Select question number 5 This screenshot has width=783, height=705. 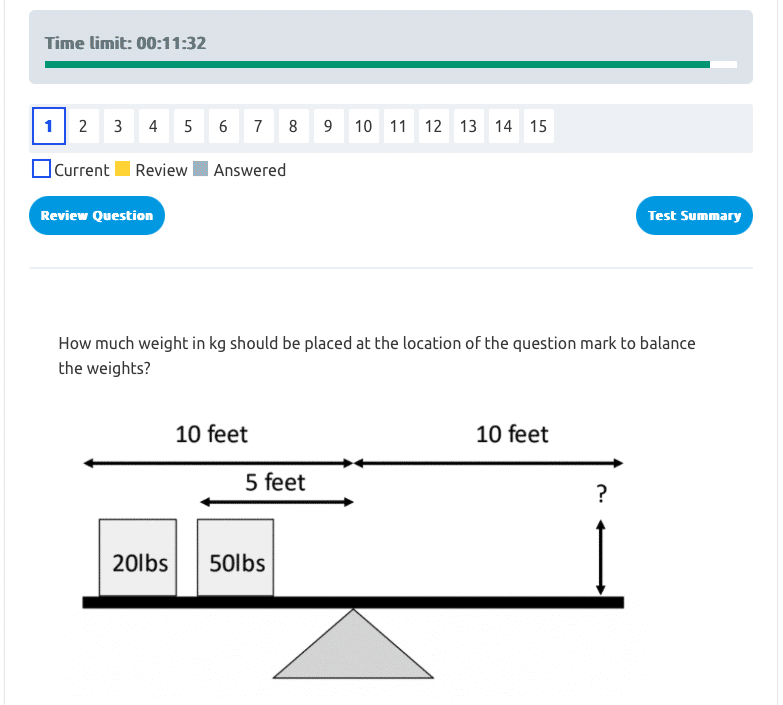[x=188, y=126]
